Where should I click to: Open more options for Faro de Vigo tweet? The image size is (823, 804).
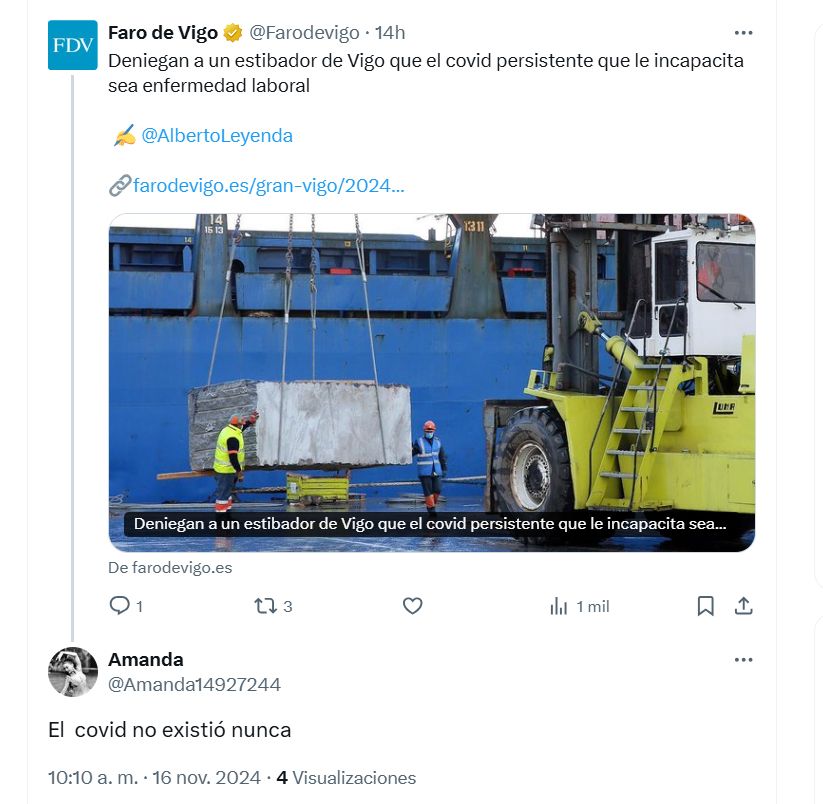(743, 33)
